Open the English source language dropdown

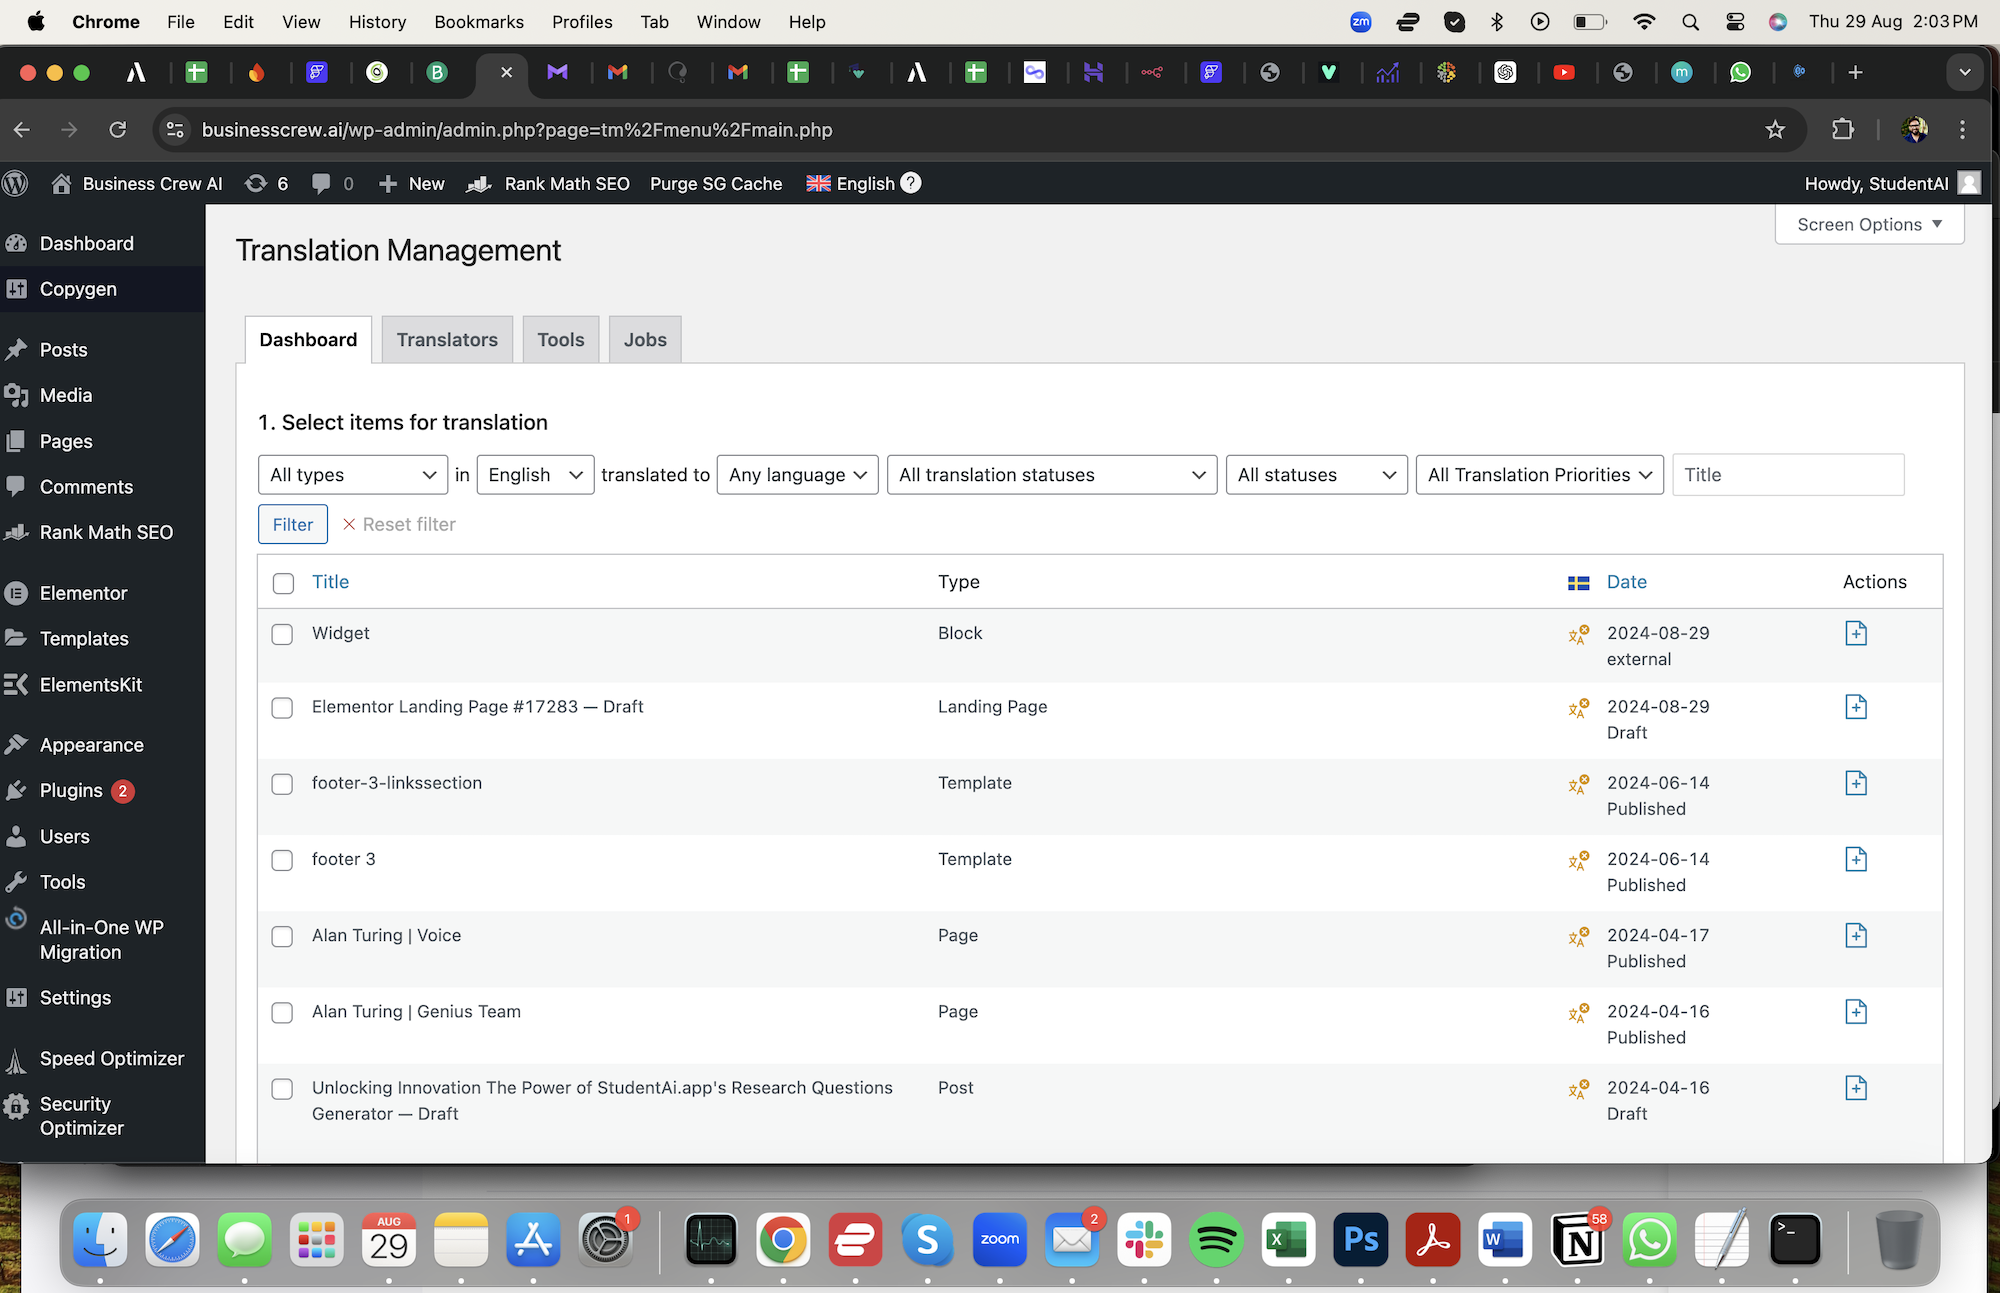tap(535, 475)
